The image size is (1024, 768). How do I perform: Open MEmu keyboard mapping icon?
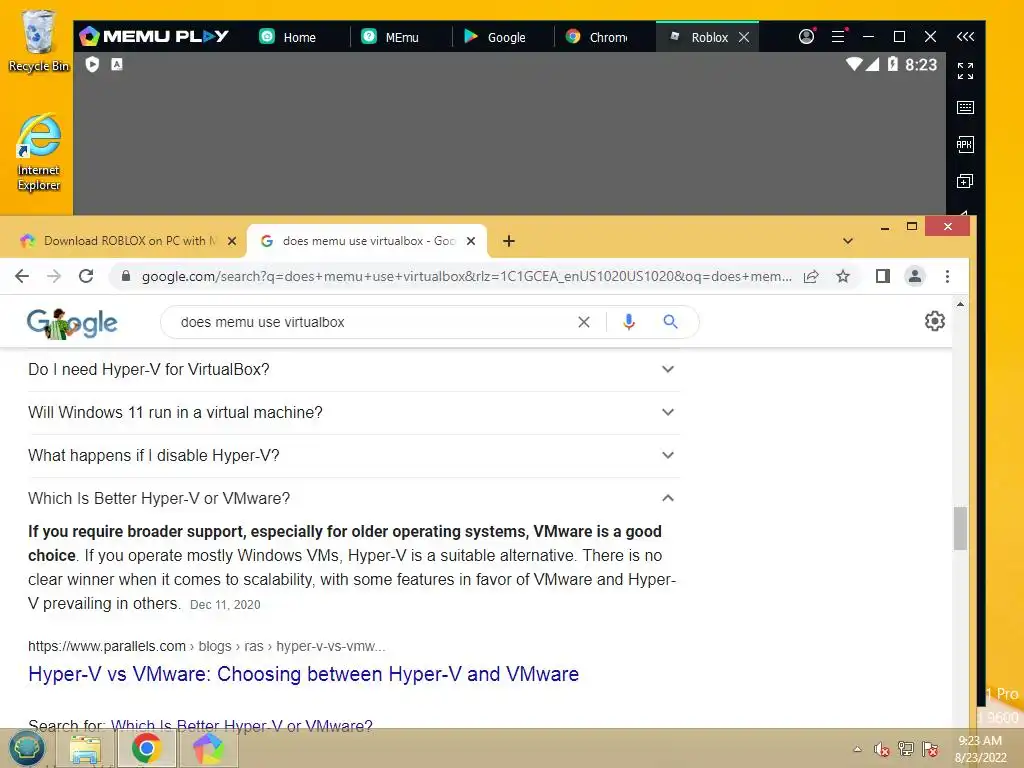(x=965, y=107)
